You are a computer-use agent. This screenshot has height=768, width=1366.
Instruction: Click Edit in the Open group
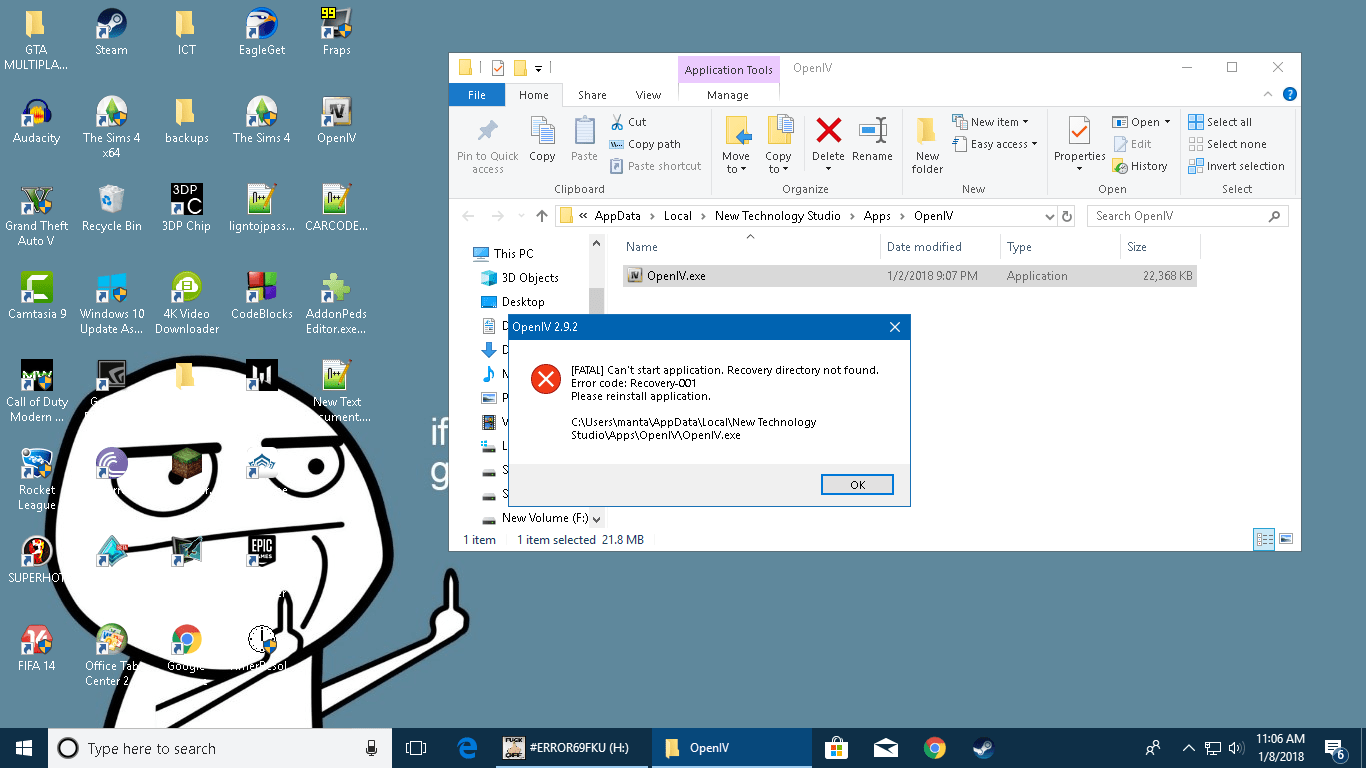1132,144
